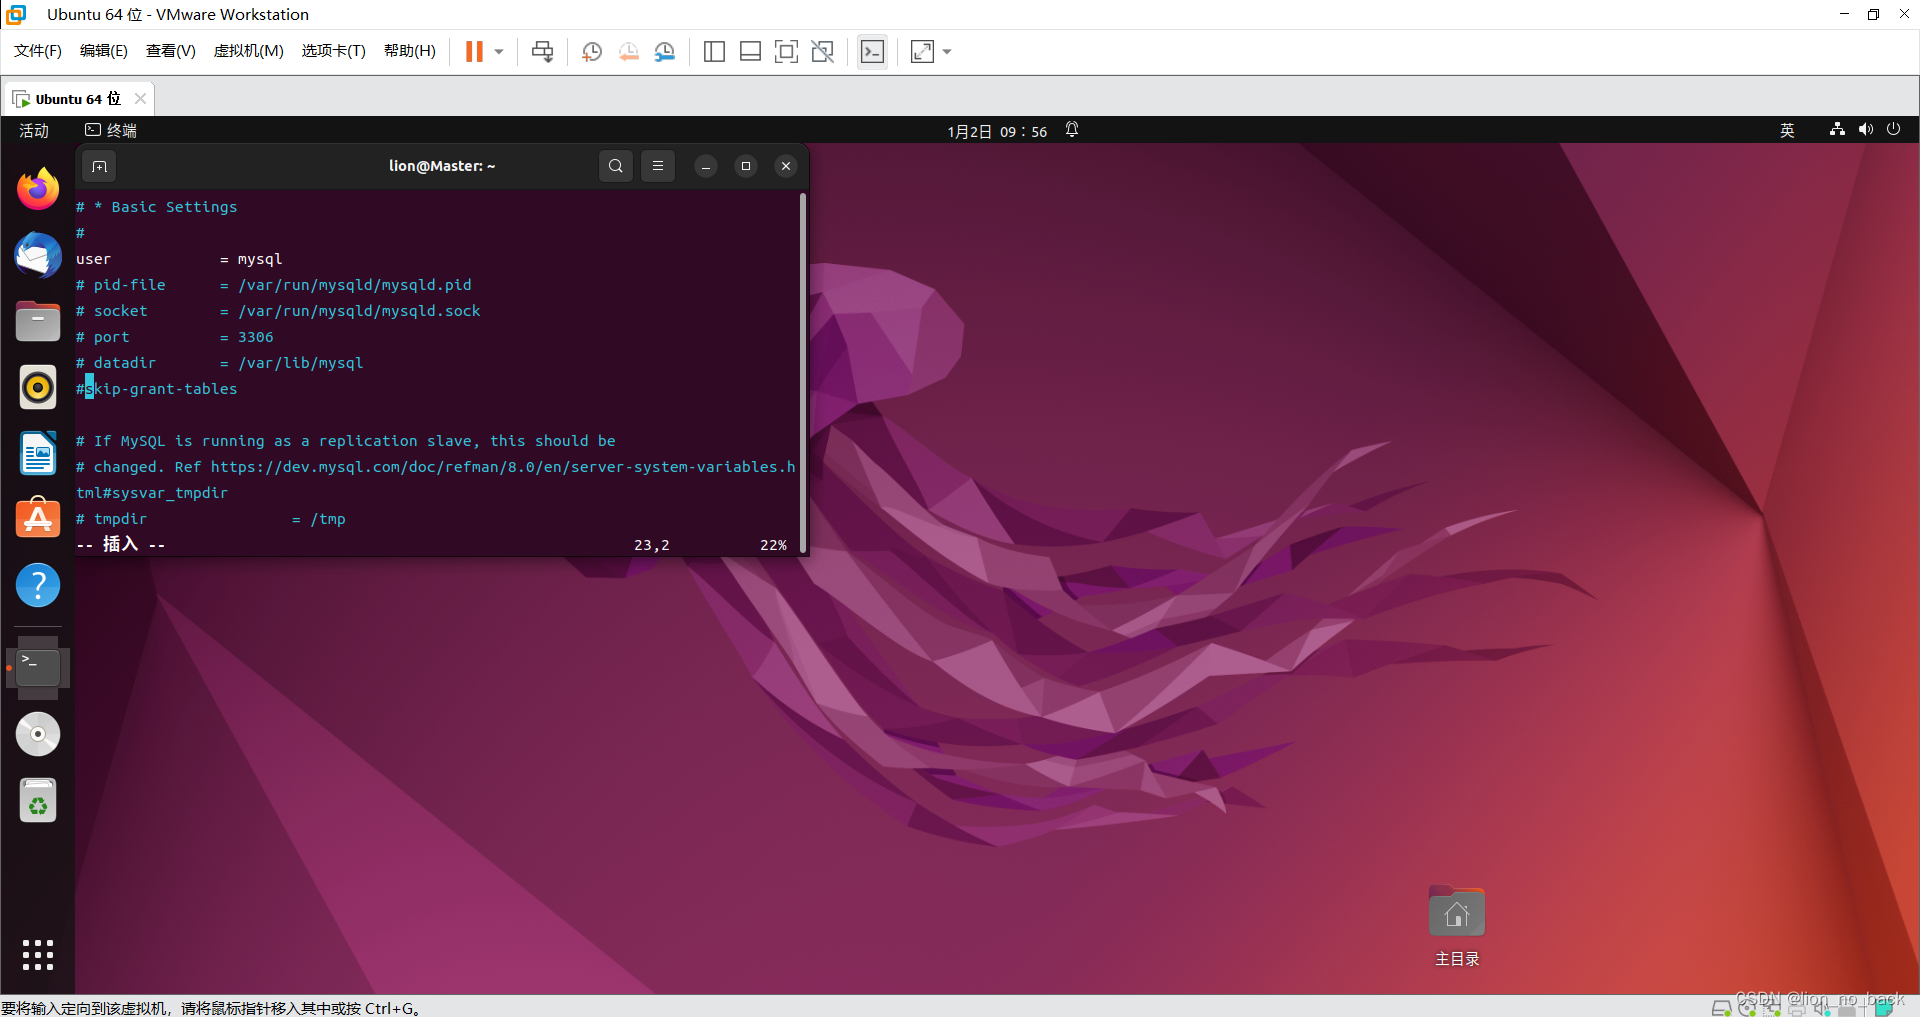Open the 编辑(E) menu
1920x1017 pixels.
104,51
